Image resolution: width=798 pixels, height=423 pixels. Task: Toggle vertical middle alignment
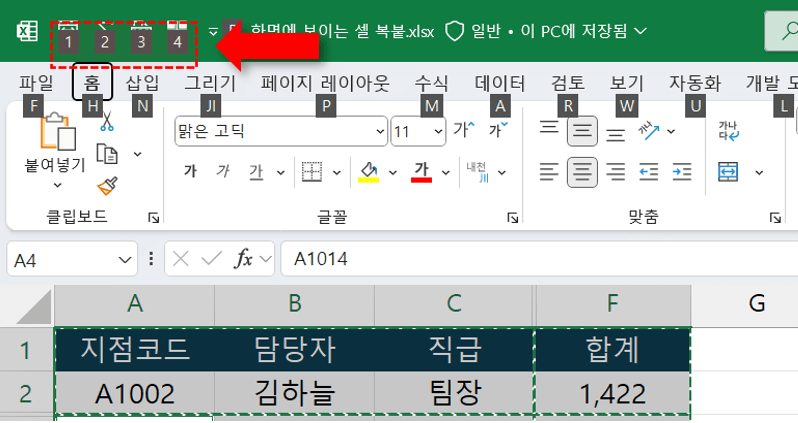click(x=582, y=131)
